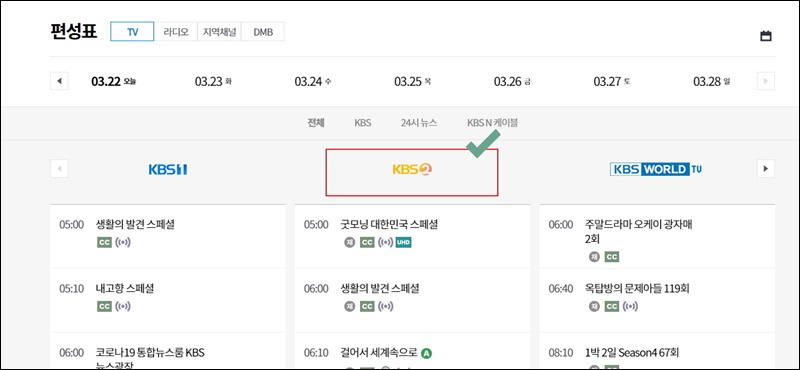The width and height of the screenshot is (800, 370).
Task: Select the KBS WORLD TV channel logo
Action: (x=656, y=169)
